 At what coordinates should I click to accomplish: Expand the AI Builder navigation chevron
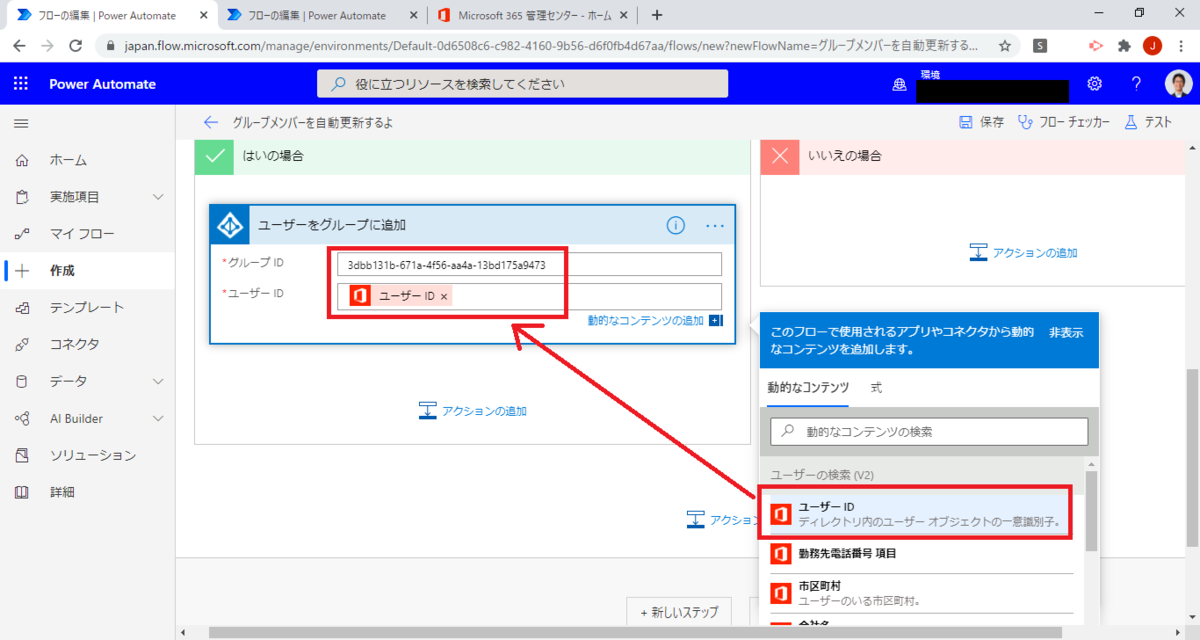(158, 418)
